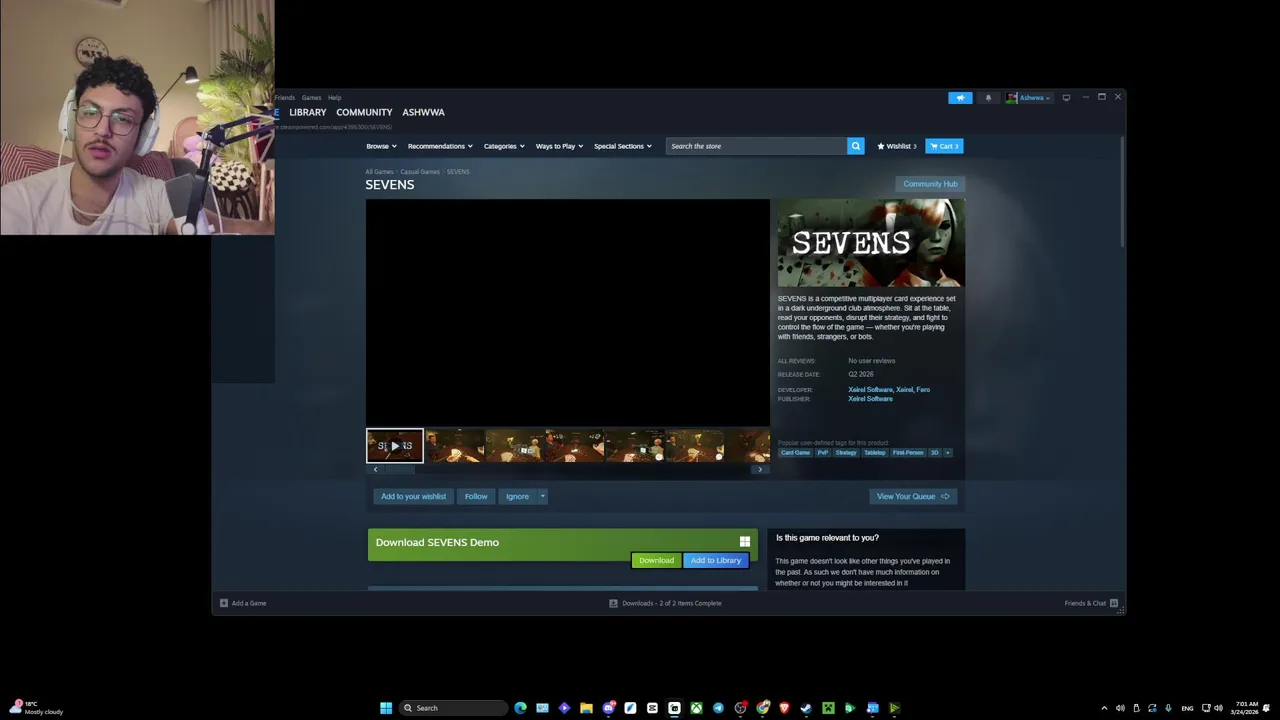Click View Your Queue button
This screenshot has width=1280, height=720.
click(913, 496)
